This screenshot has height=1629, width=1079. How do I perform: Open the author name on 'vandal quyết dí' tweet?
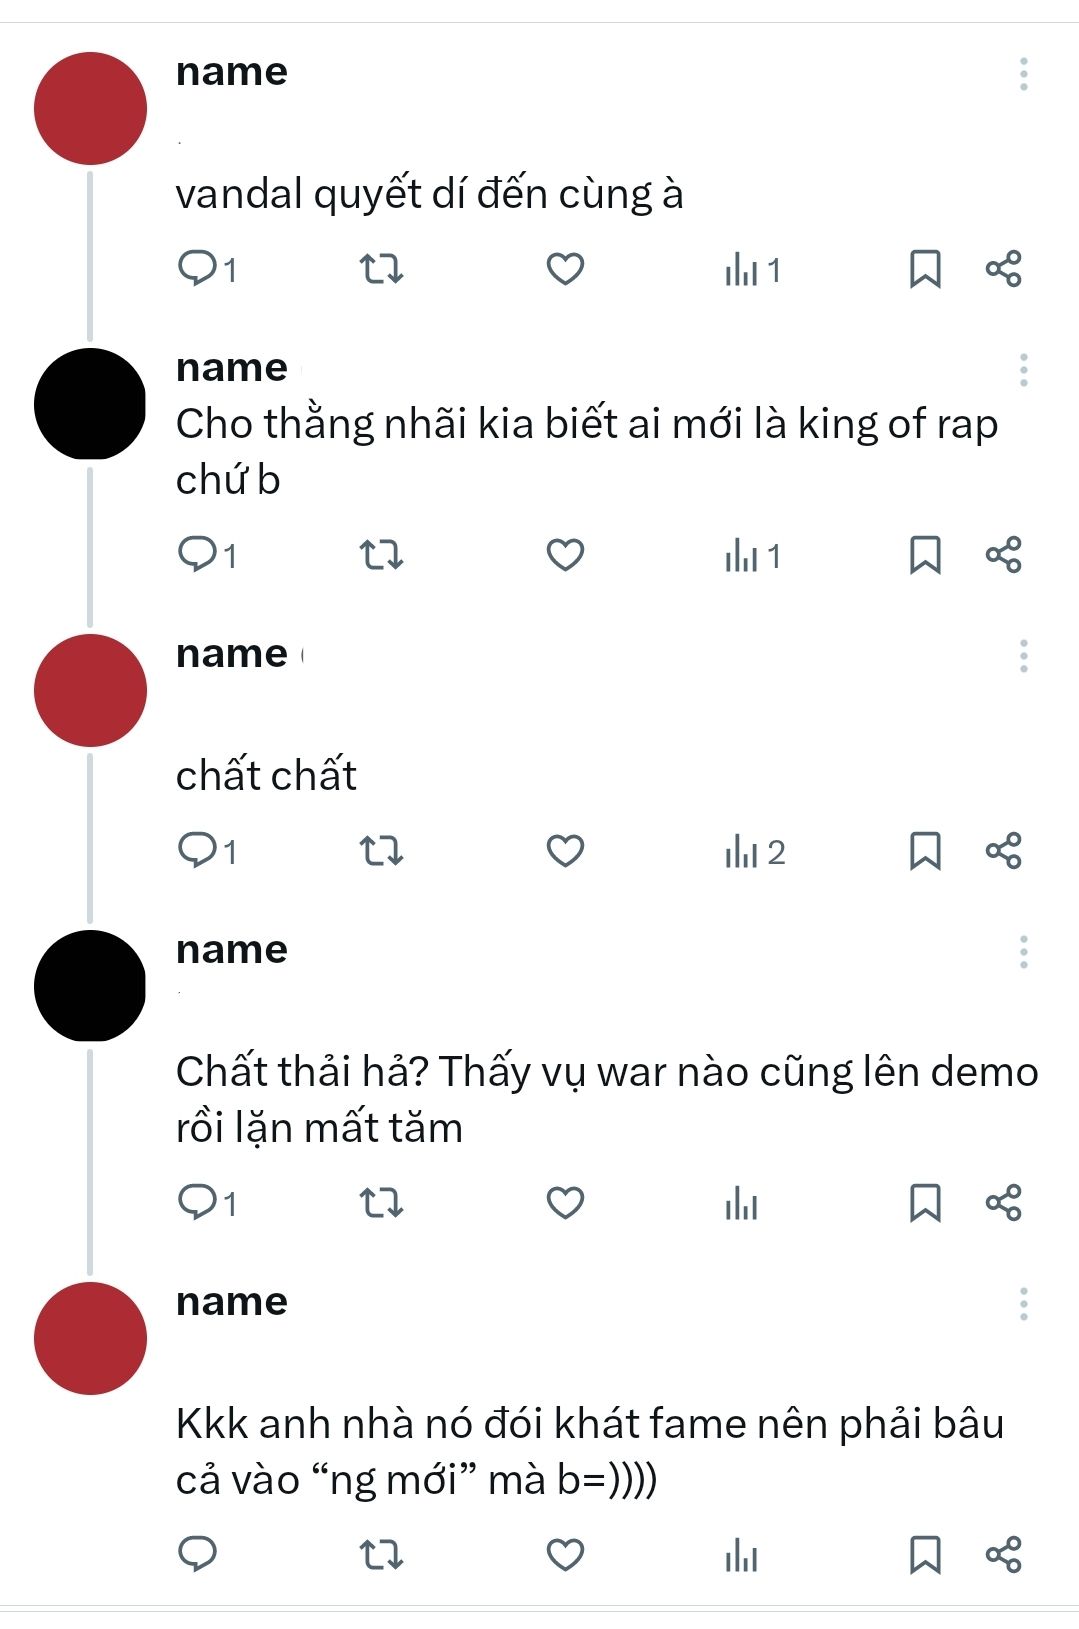231,71
